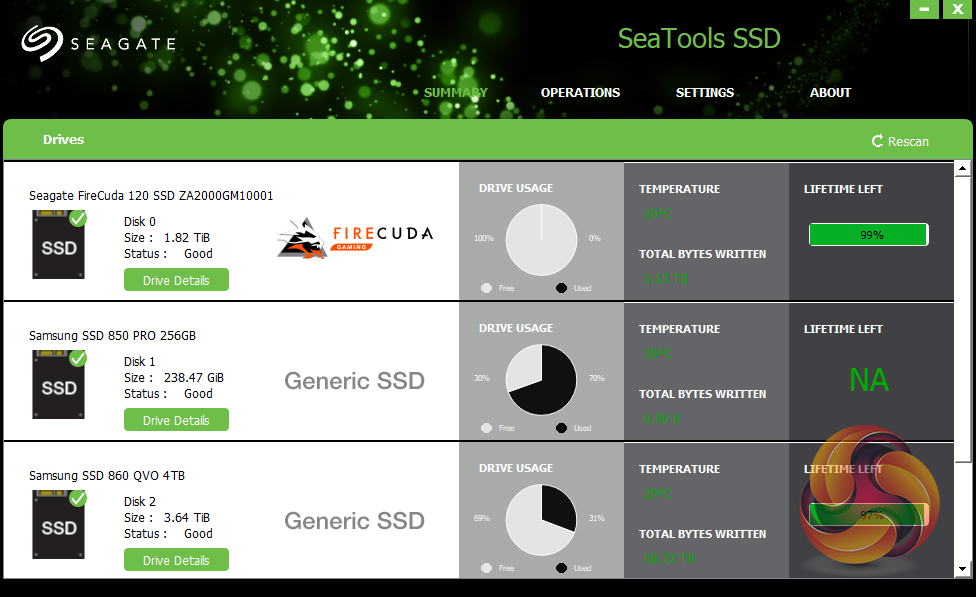Open the Settings tab

click(705, 93)
